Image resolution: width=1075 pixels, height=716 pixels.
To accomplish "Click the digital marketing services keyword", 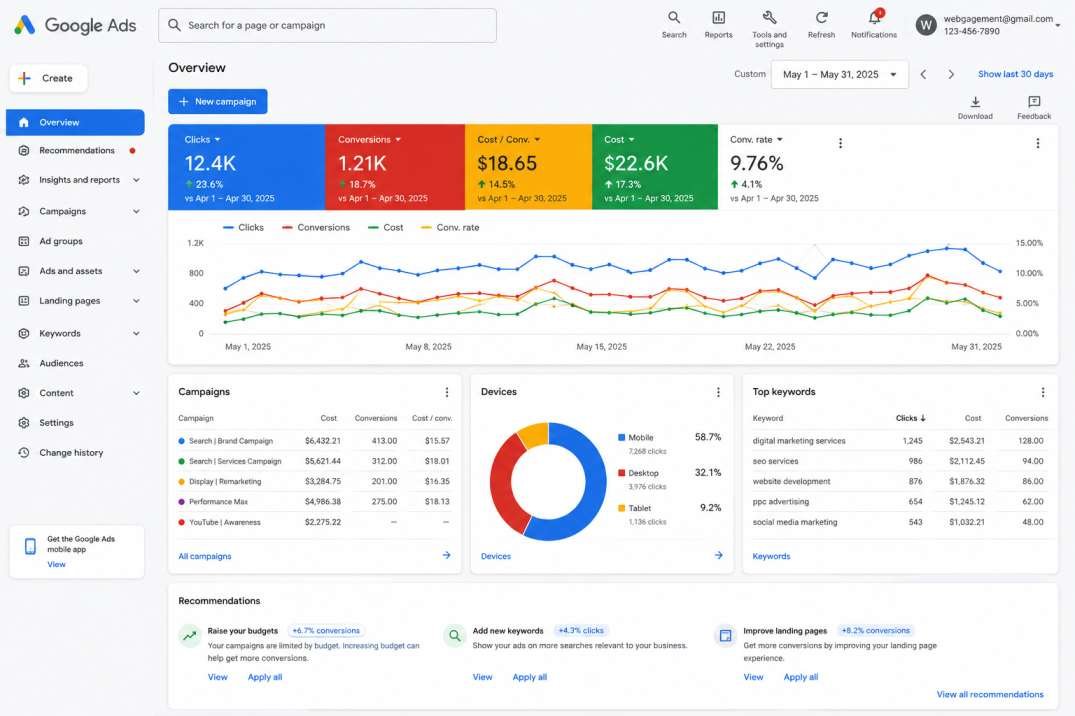I will coord(799,441).
